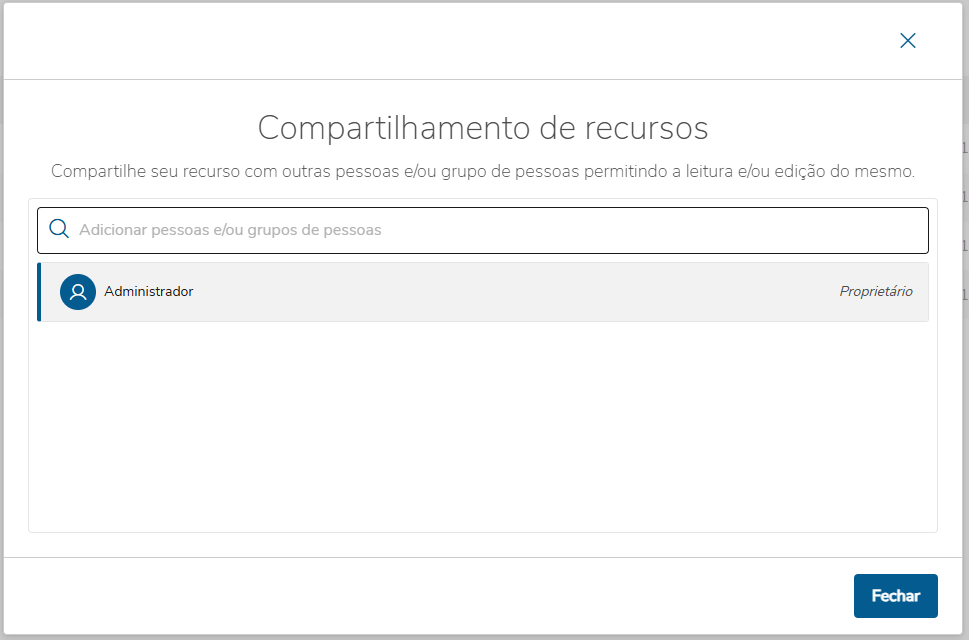This screenshot has height=640, width=969.
Task: Focus the add people or groups field
Action: (x=500, y=230)
